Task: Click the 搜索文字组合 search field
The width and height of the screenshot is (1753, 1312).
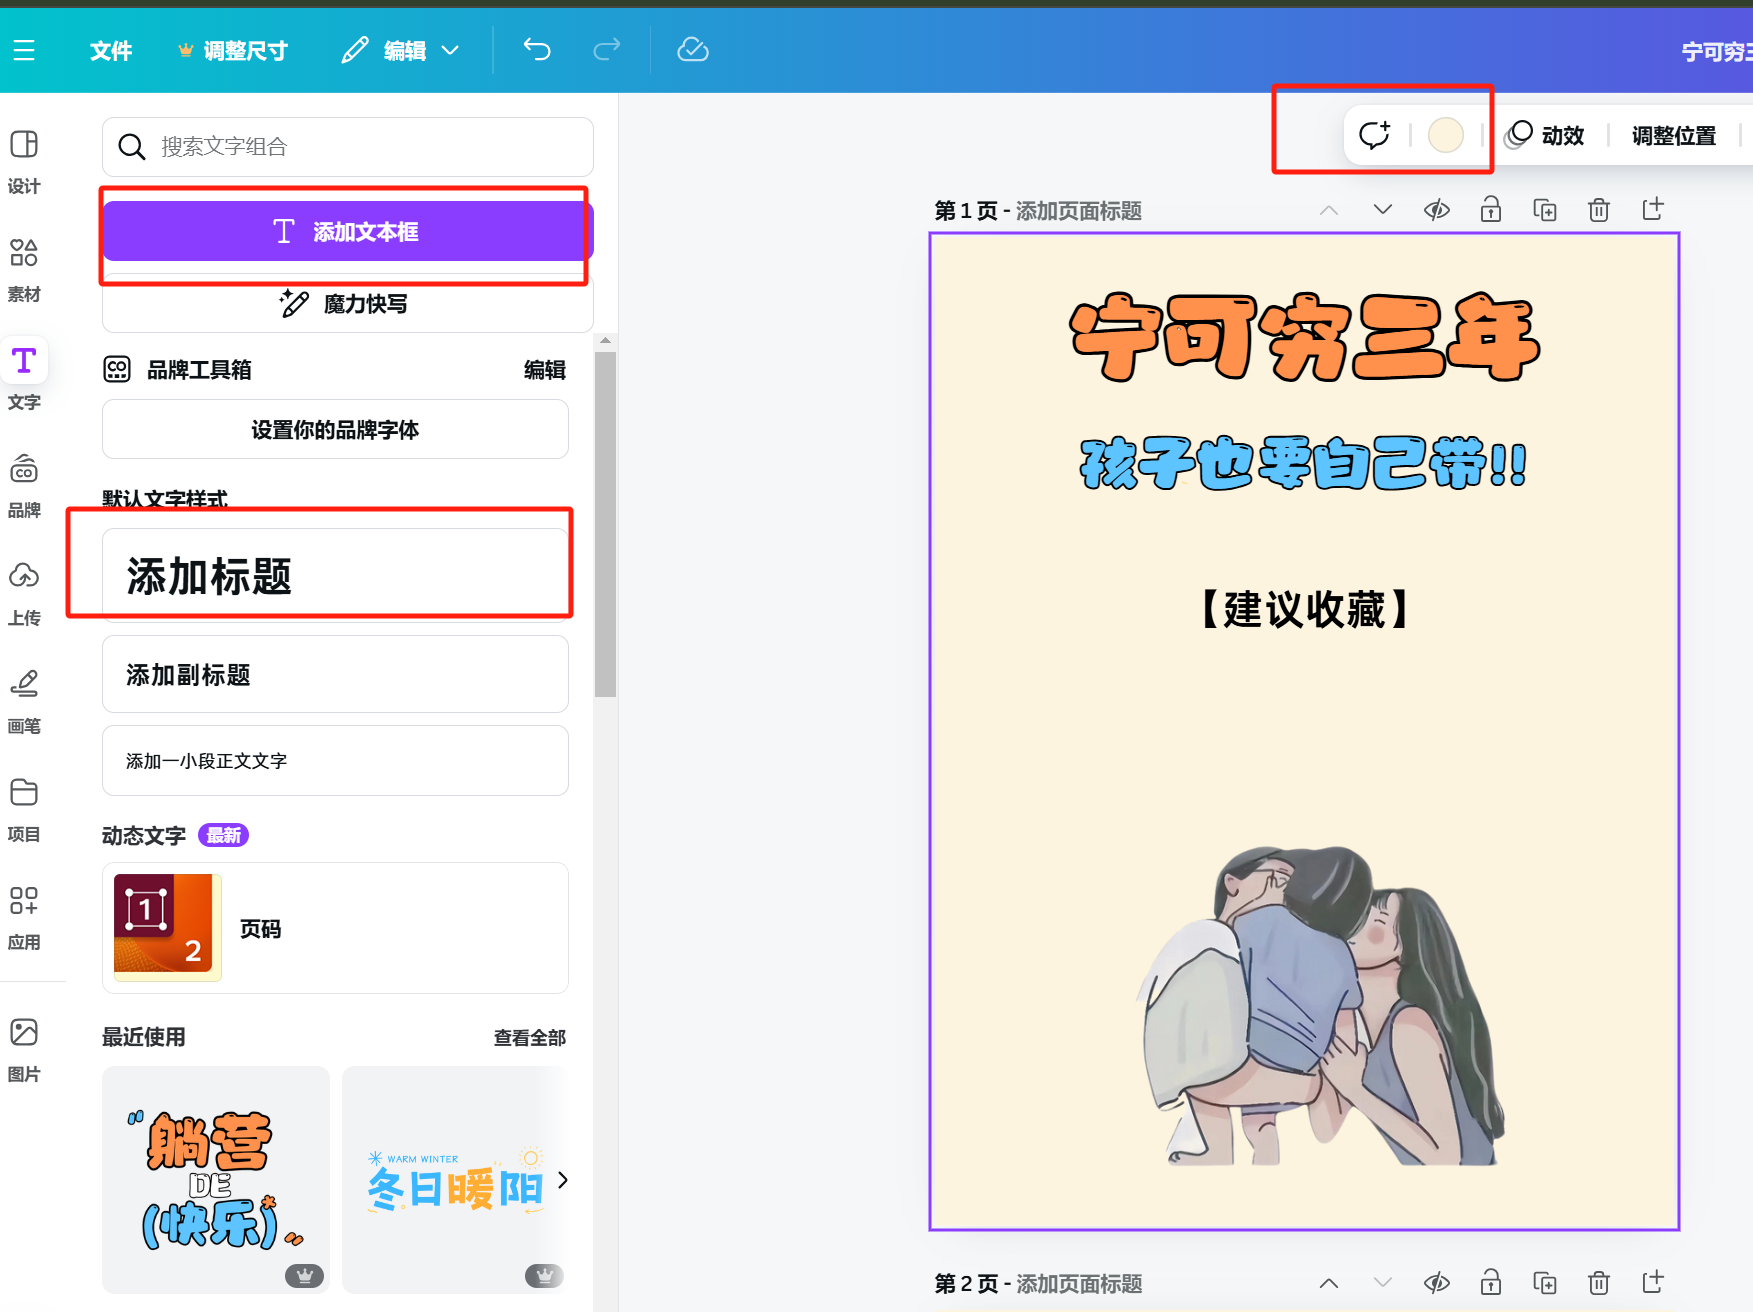Action: pos(346,146)
